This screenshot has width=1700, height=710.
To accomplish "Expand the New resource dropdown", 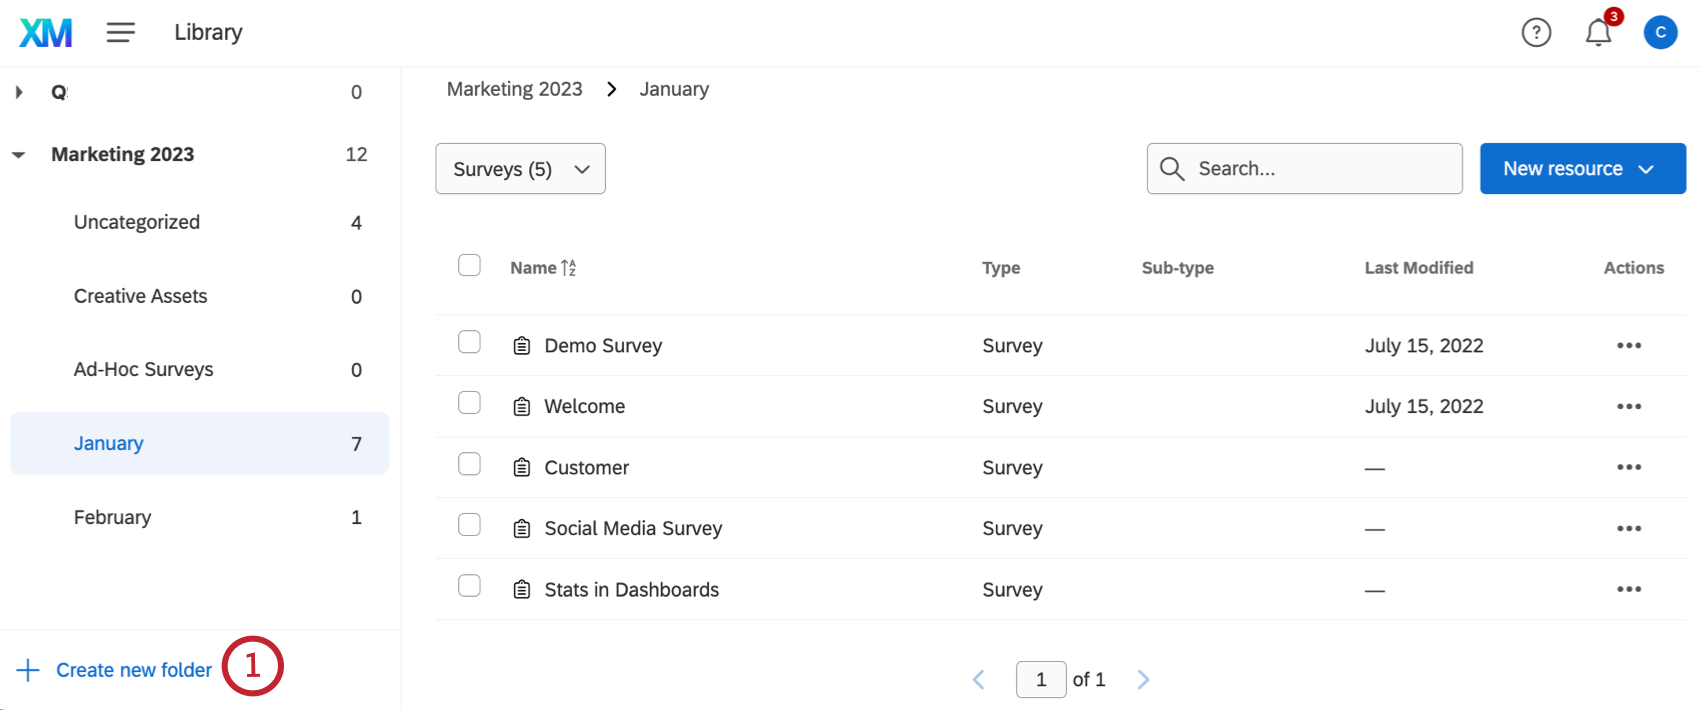I will pyautogui.click(x=1582, y=169).
